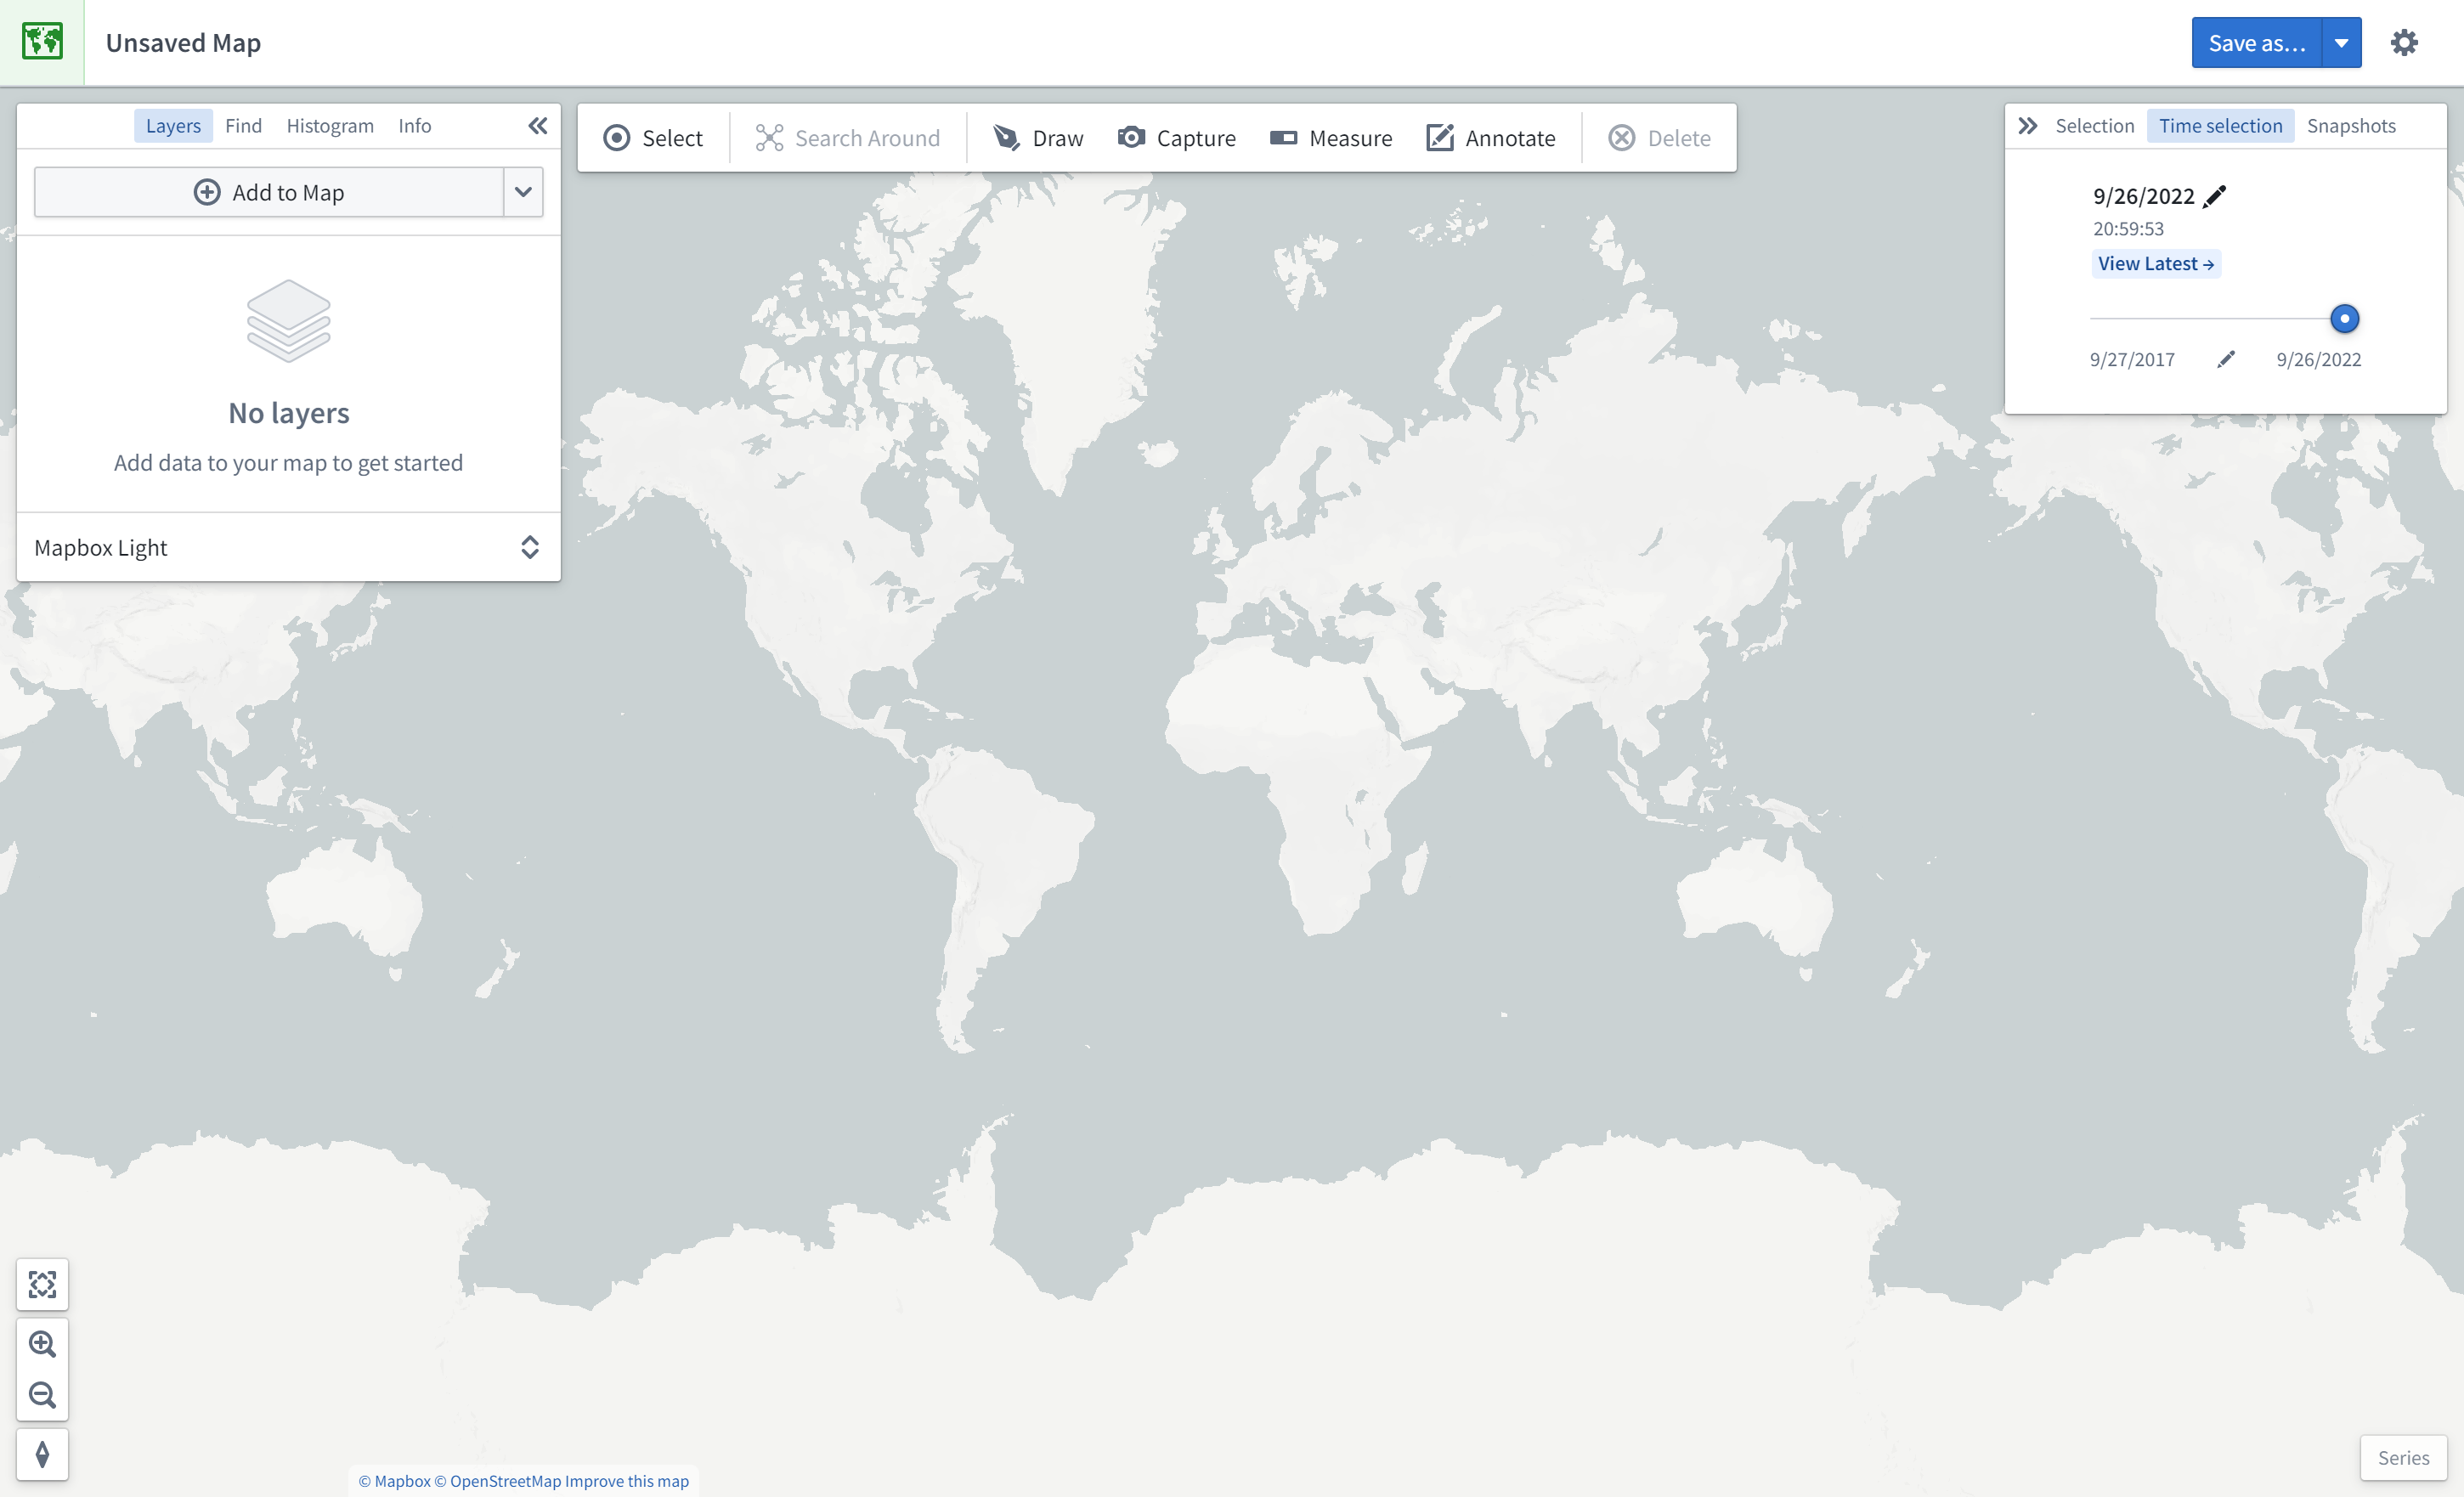Edit the current date 9/26/2022 pencil

tap(2215, 196)
